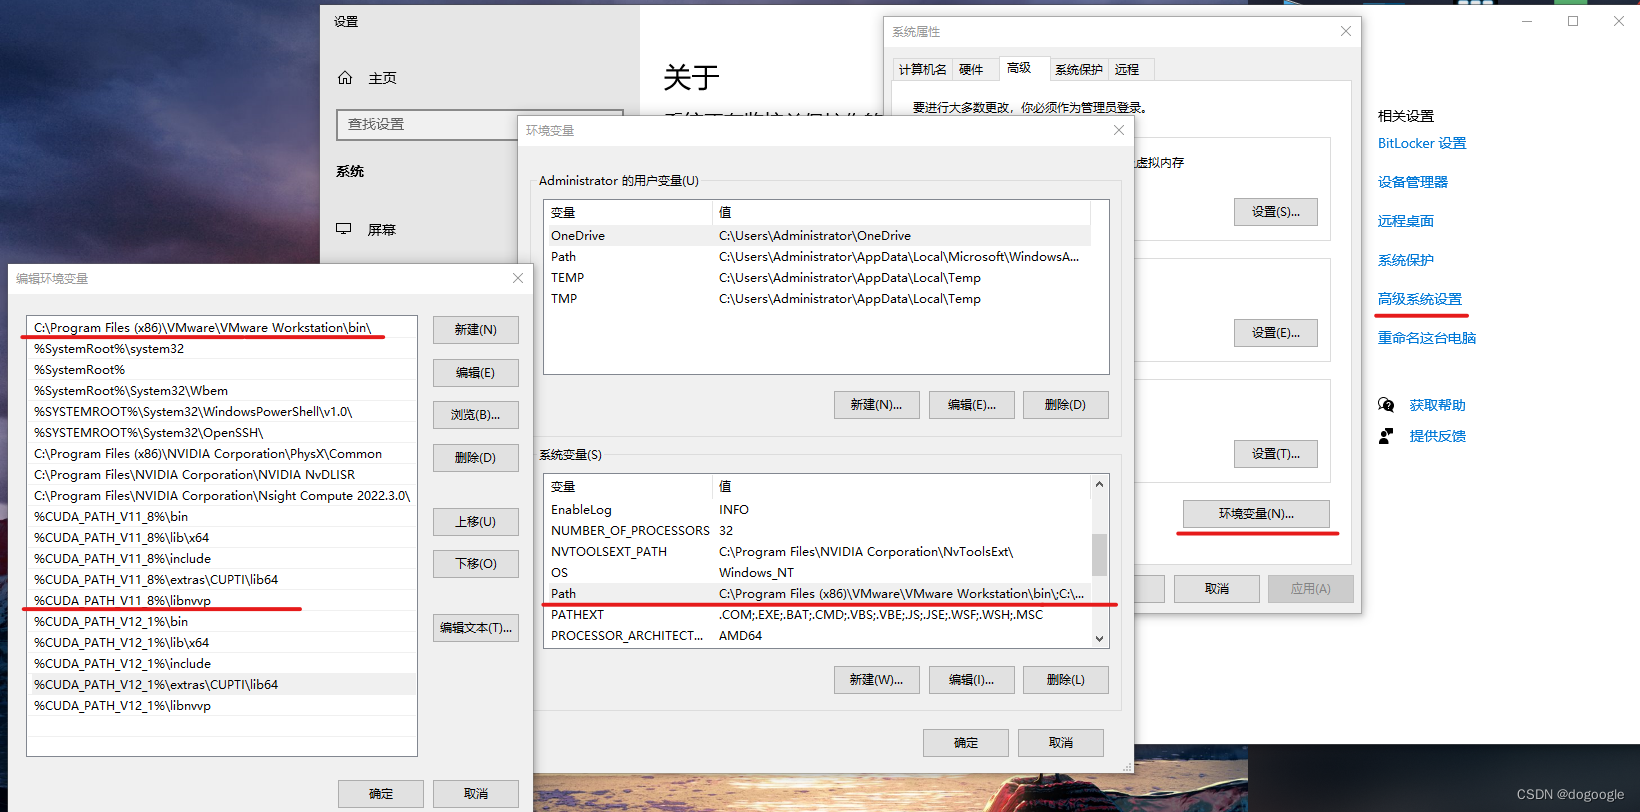
Task: Click 变量 column header in user variables
Action: click(628, 212)
